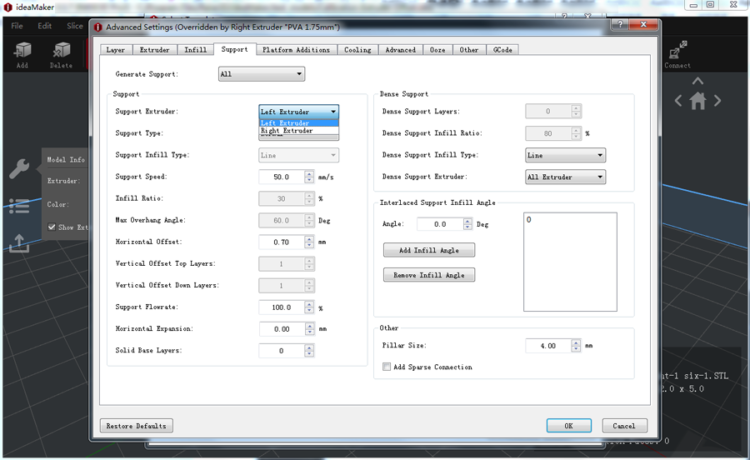The height and width of the screenshot is (460, 750).
Task: Click the Add model icon in toolbar
Action: (22, 50)
